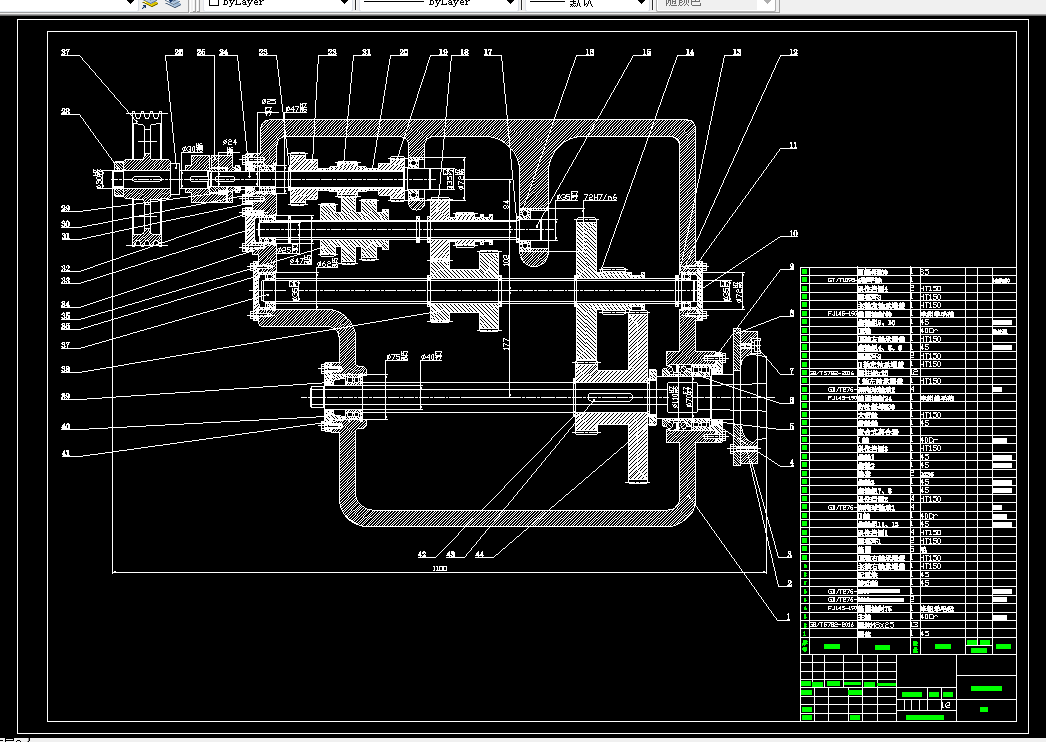Click part callout number 43
Image resolution: width=1046 pixels, height=742 pixels.
451,554
